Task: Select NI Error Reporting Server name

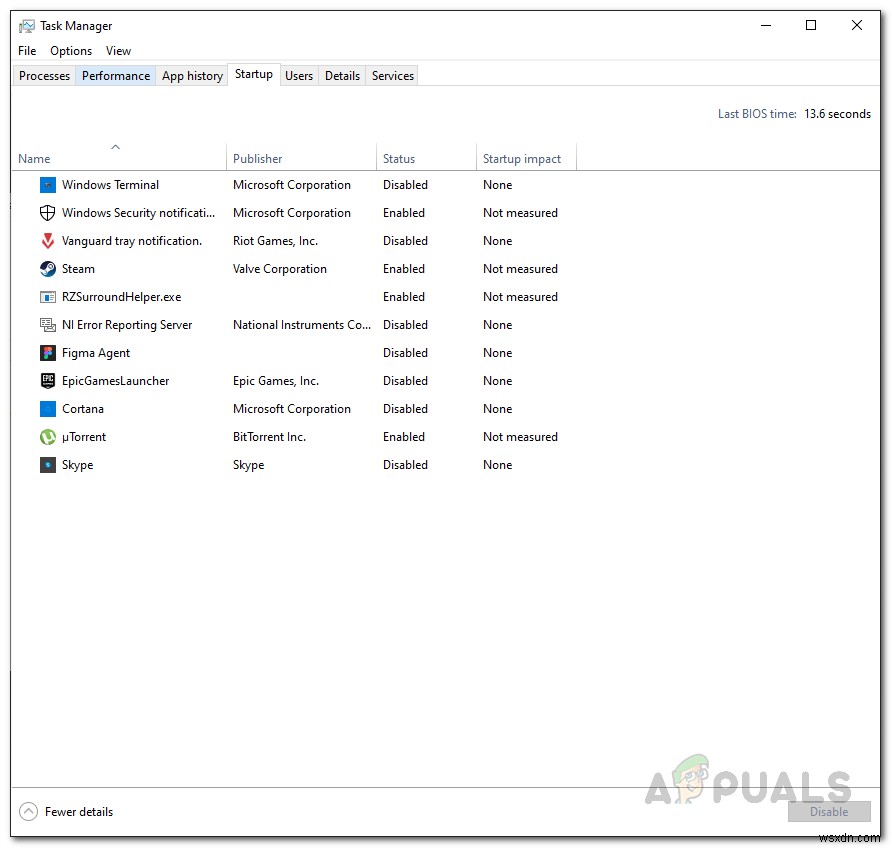Action: [127, 325]
